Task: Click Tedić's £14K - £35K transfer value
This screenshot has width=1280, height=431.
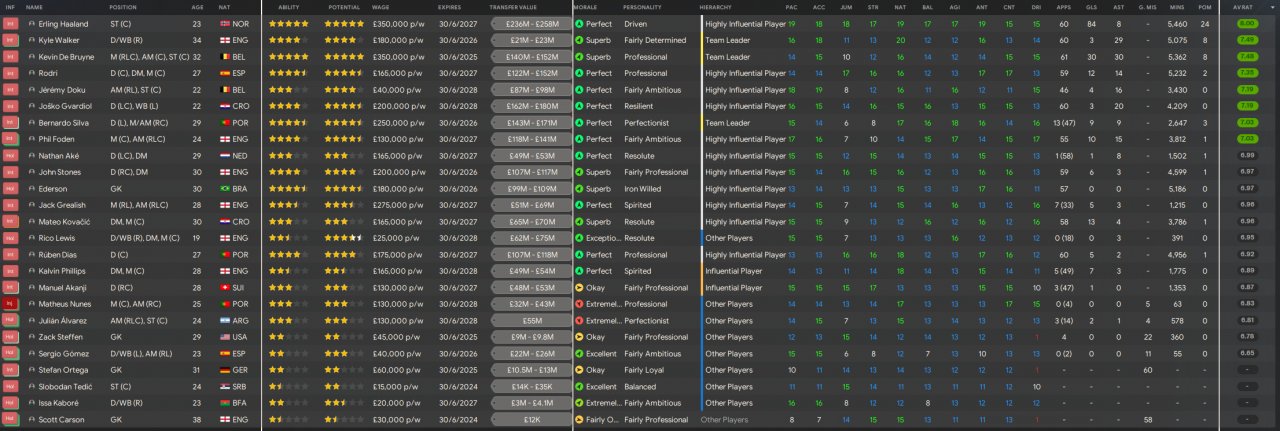Action: pyautogui.click(x=532, y=386)
